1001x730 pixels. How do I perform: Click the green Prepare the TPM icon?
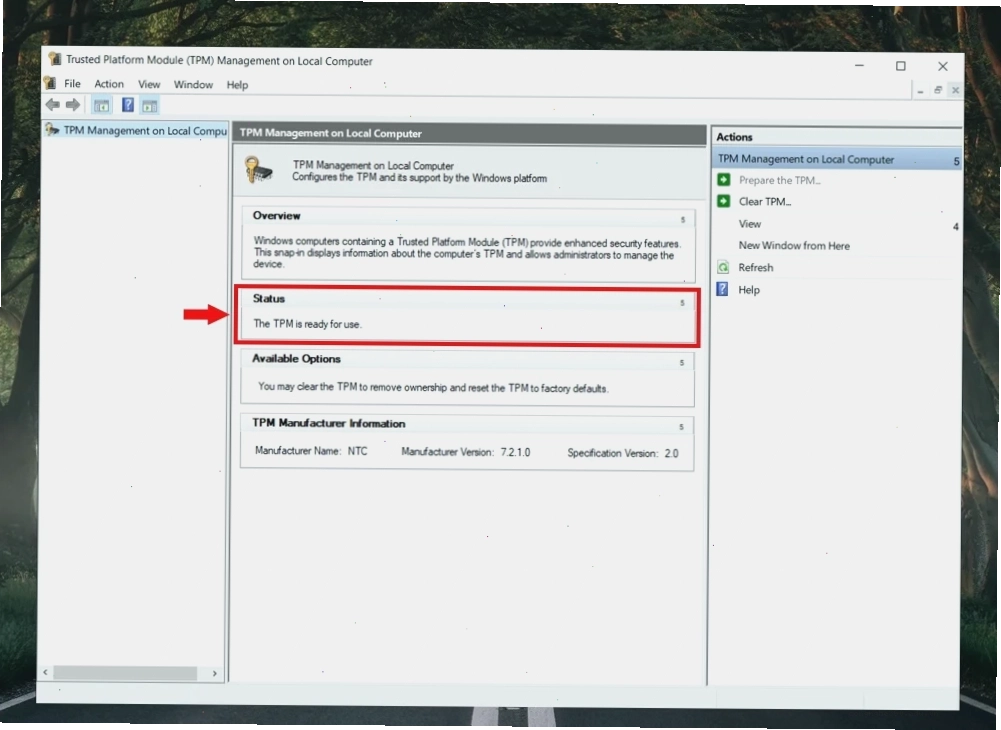click(x=723, y=179)
